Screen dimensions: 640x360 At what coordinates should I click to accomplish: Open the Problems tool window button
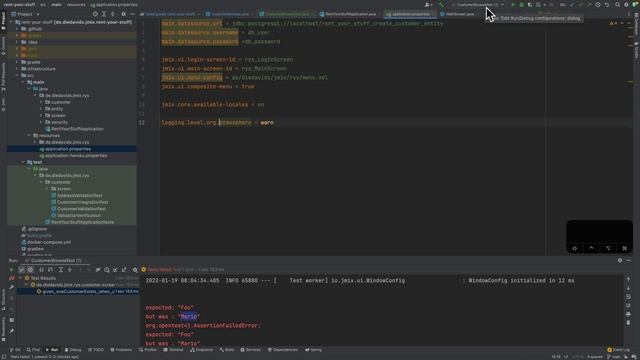(x=121, y=350)
